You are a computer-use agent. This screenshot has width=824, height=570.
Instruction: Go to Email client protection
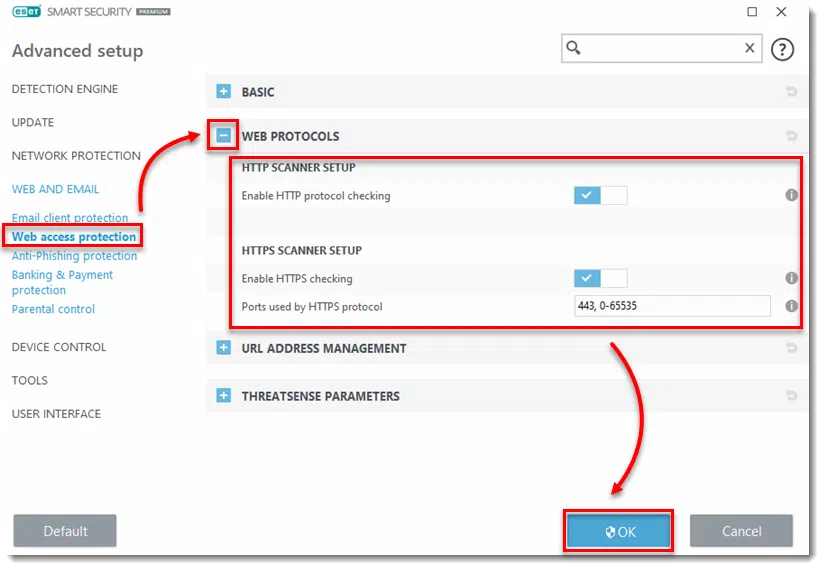tap(70, 217)
